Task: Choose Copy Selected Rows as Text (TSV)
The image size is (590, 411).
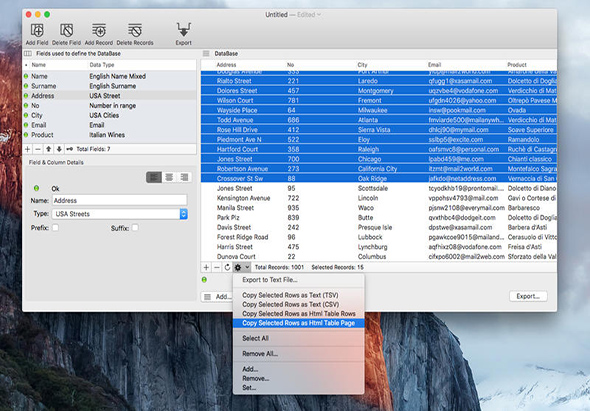Action: click(299, 295)
